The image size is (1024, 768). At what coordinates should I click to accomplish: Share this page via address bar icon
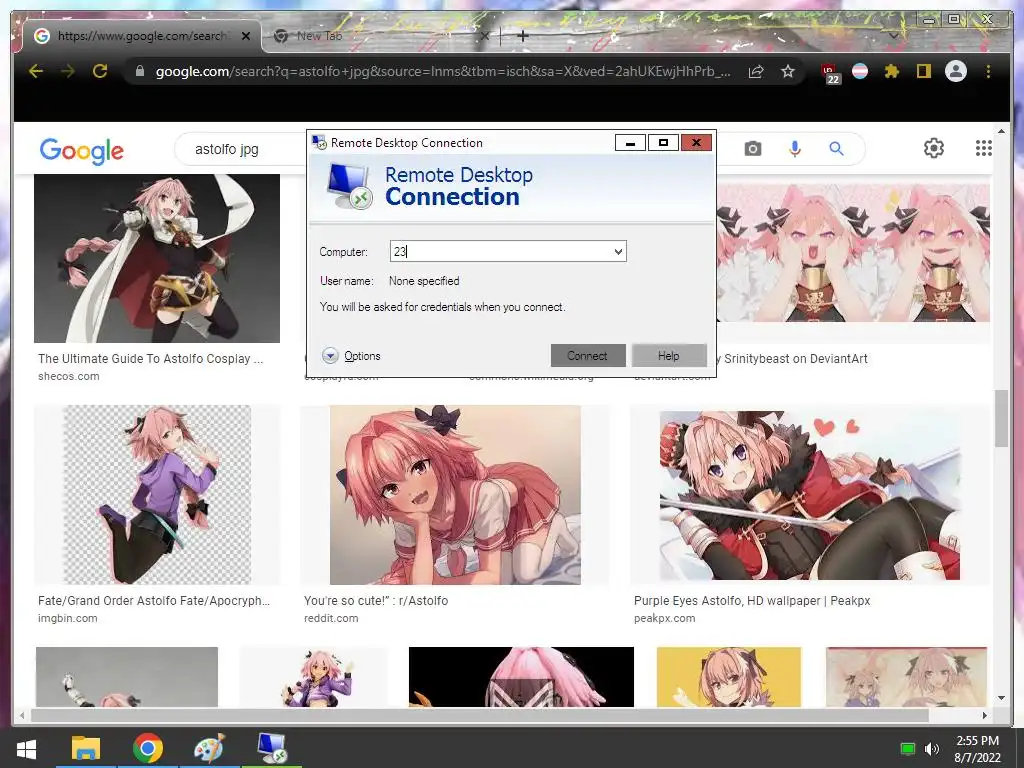[x=756, y=71]
